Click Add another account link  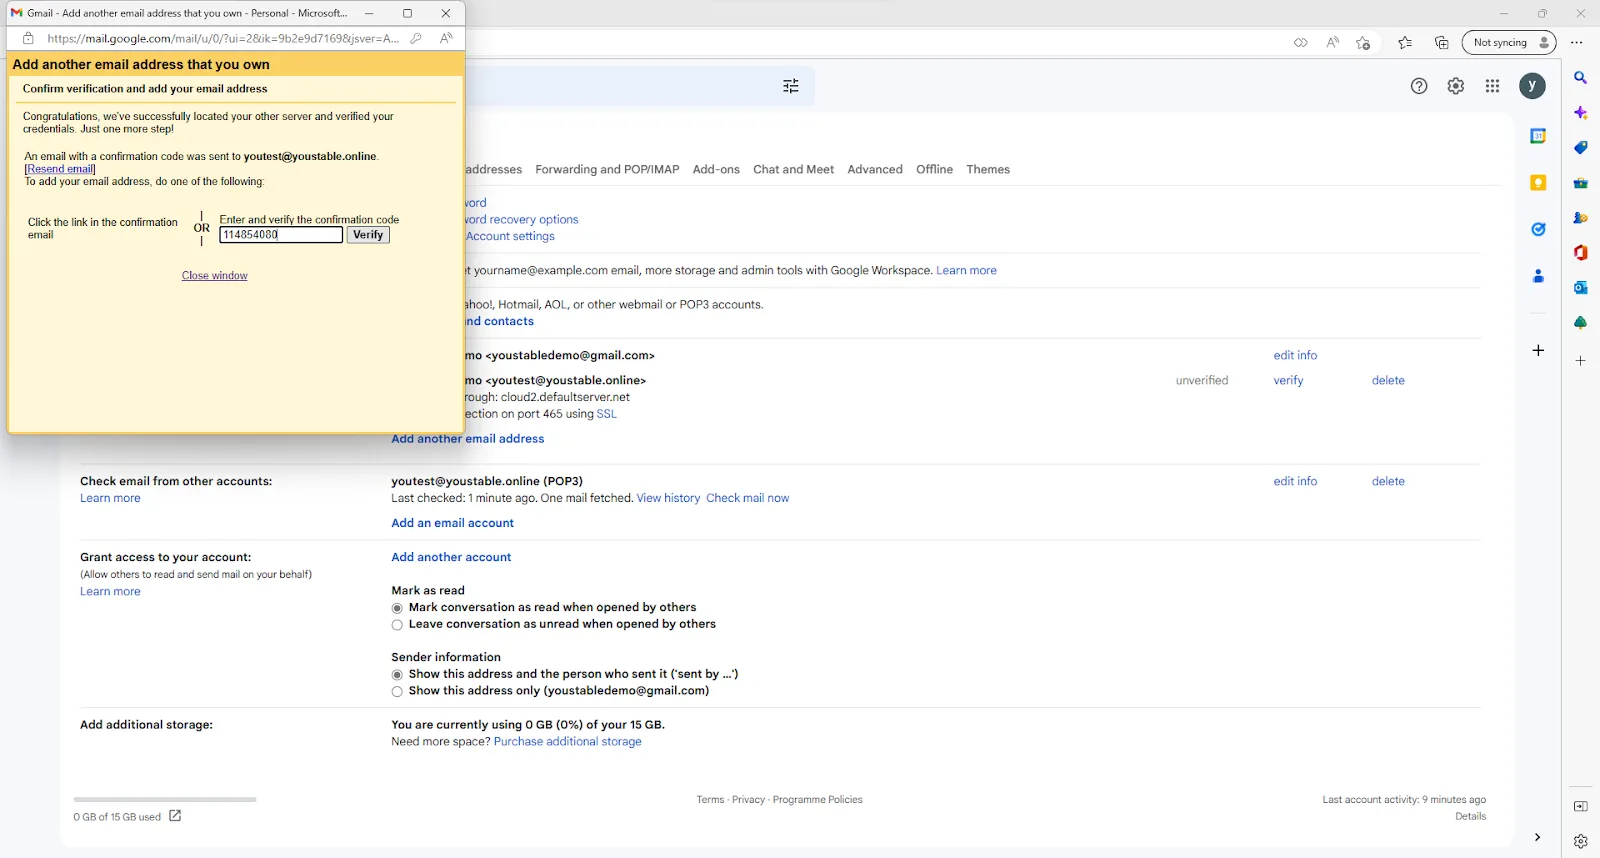(x=451, y=557)
